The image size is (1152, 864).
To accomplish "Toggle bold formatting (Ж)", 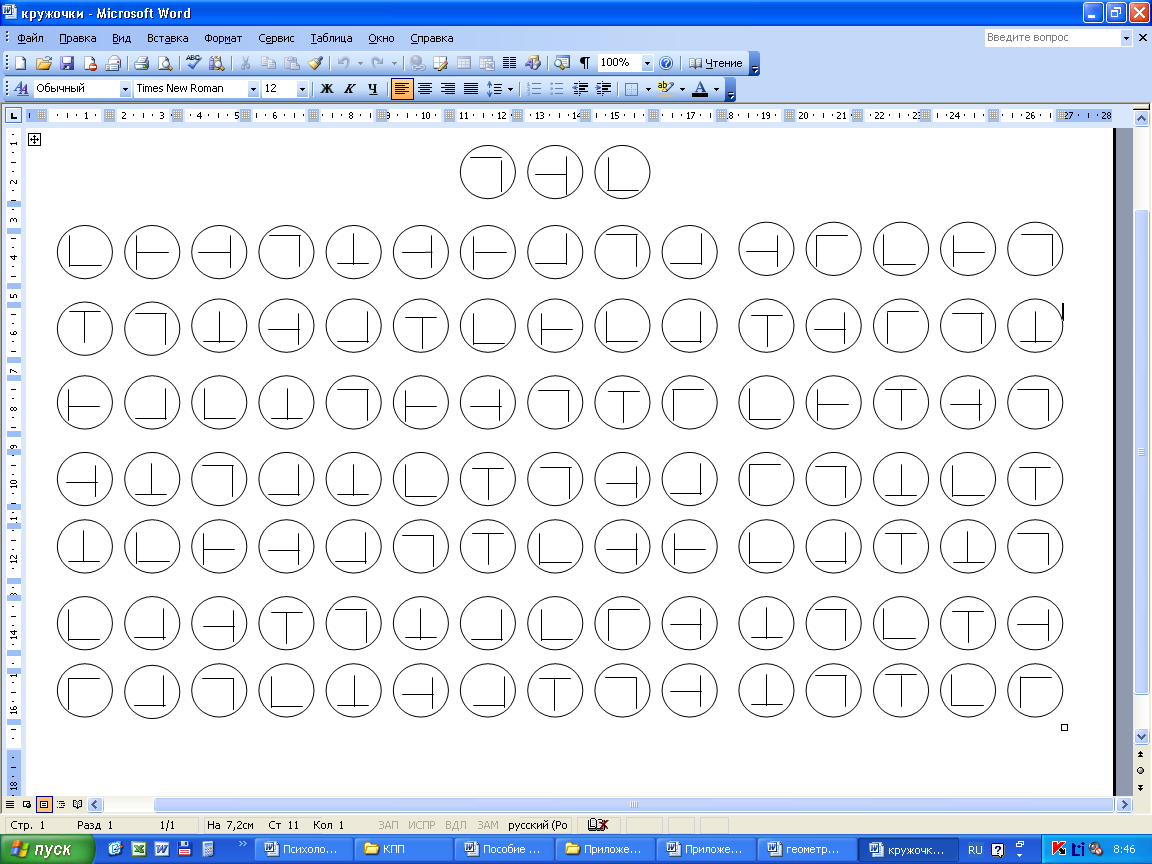I will coord(327,89).
